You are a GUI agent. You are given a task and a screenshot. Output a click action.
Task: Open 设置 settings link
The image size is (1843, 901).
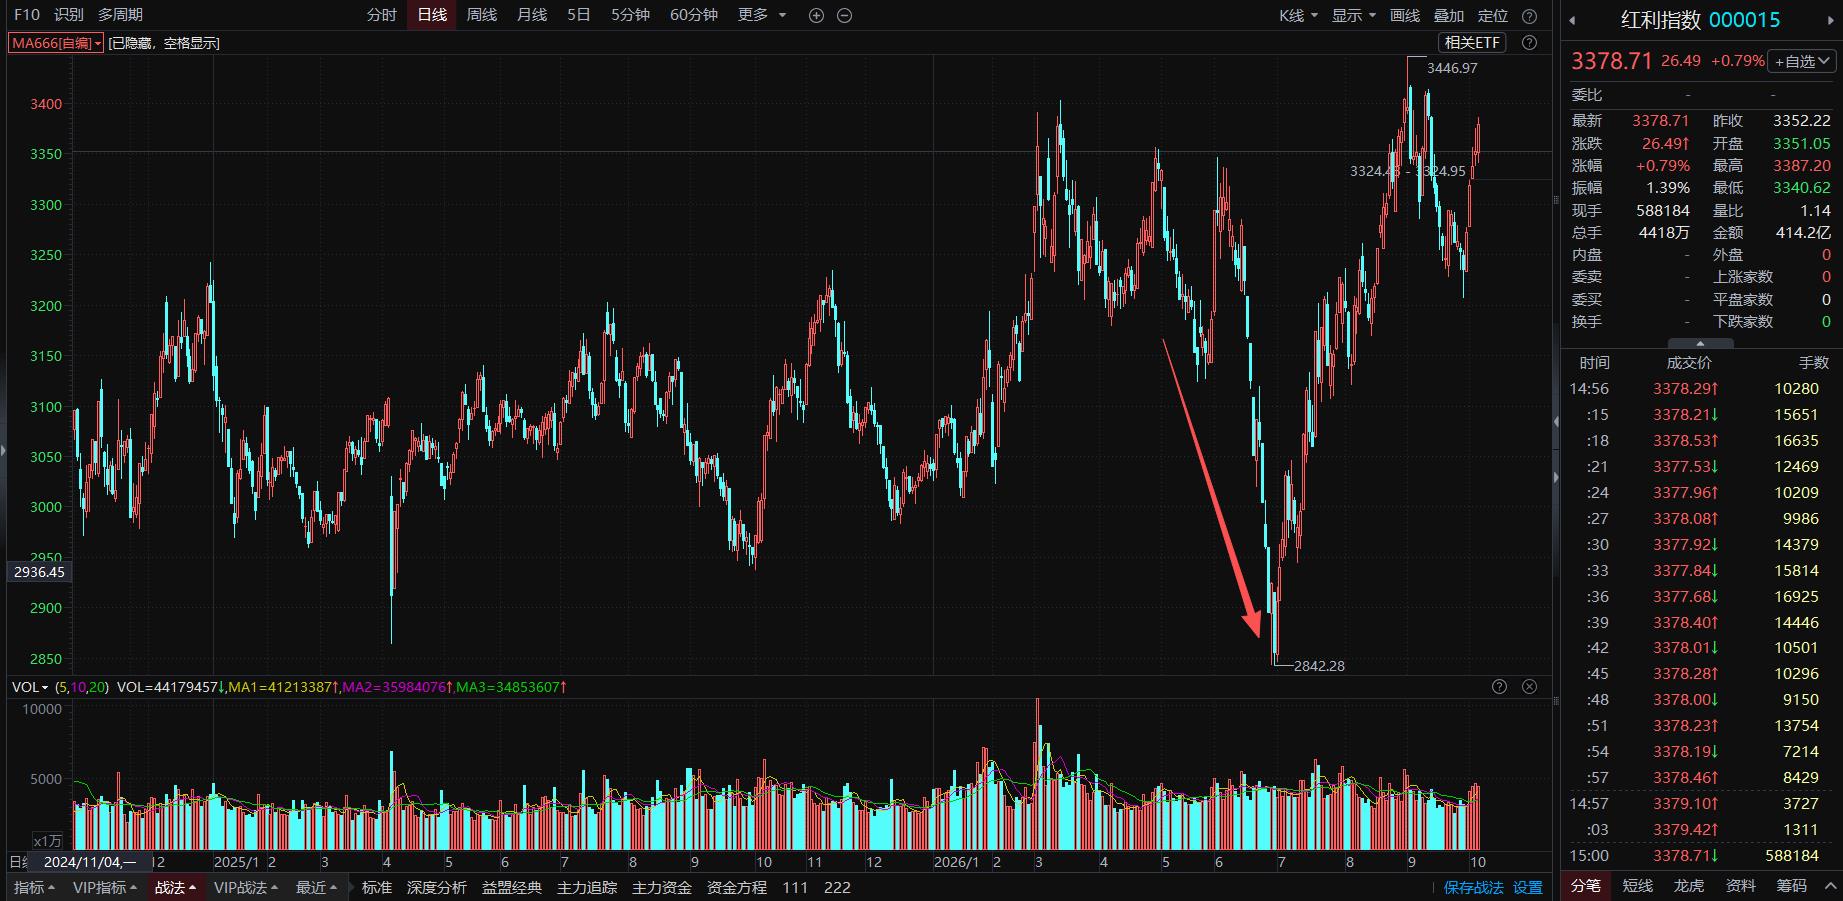[x=1528, y=887]
